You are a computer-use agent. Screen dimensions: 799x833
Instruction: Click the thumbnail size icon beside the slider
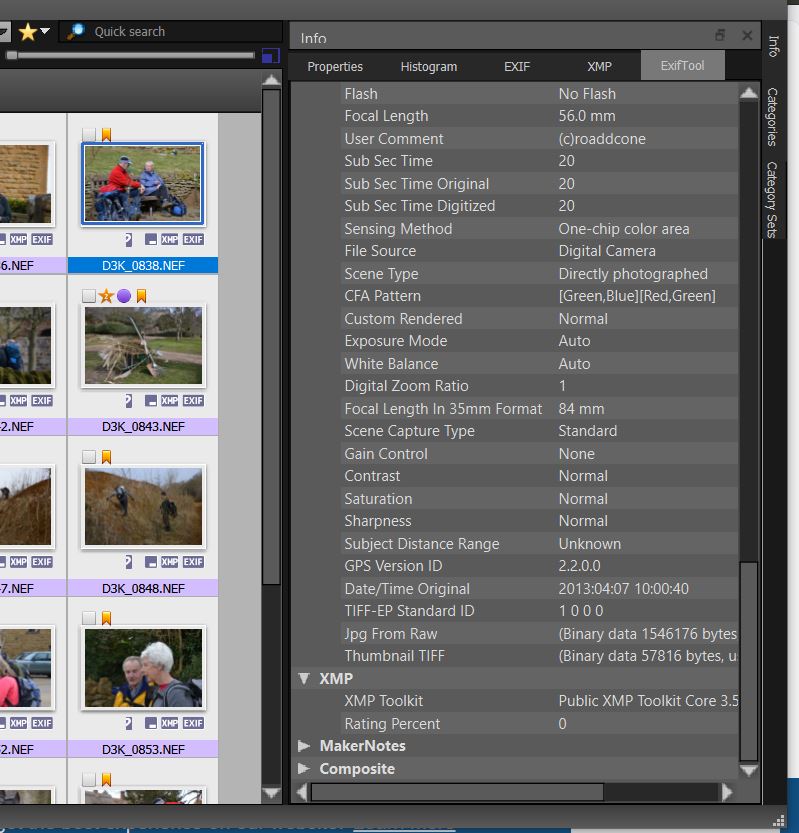[x=270, y=56]
